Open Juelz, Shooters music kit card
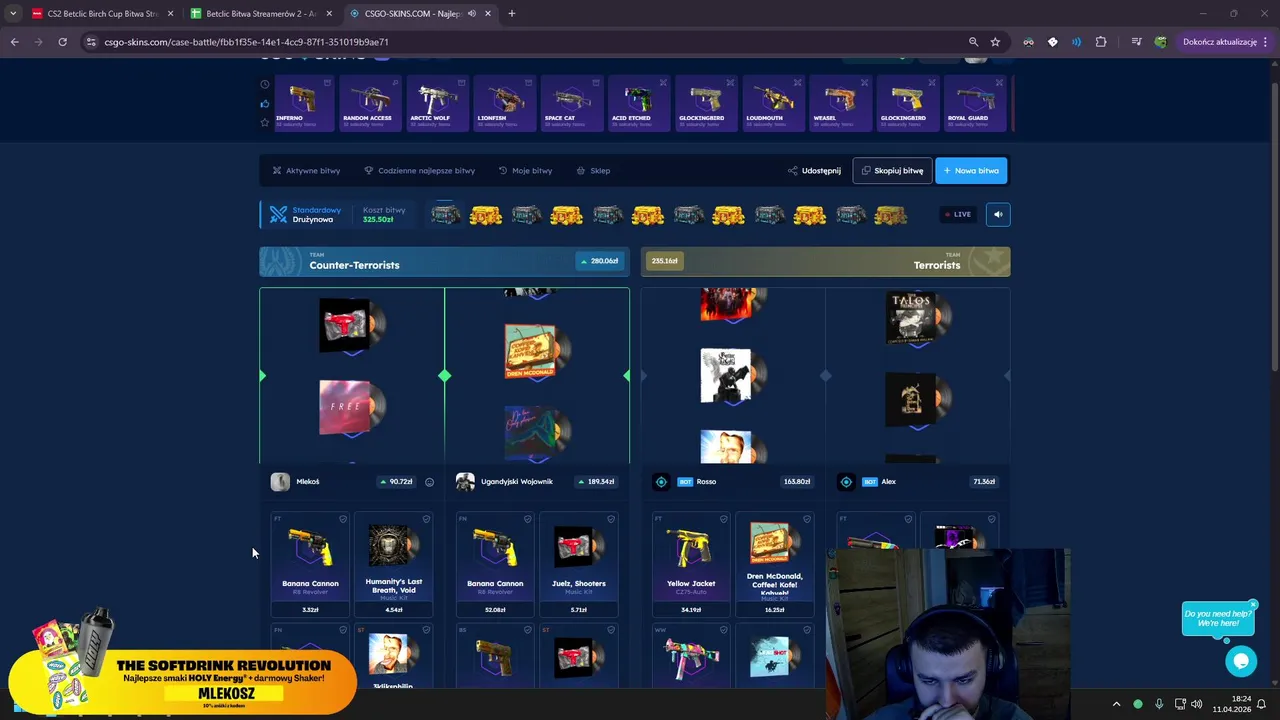Viewport: 1280px width, 720px height. pos(579,565)
